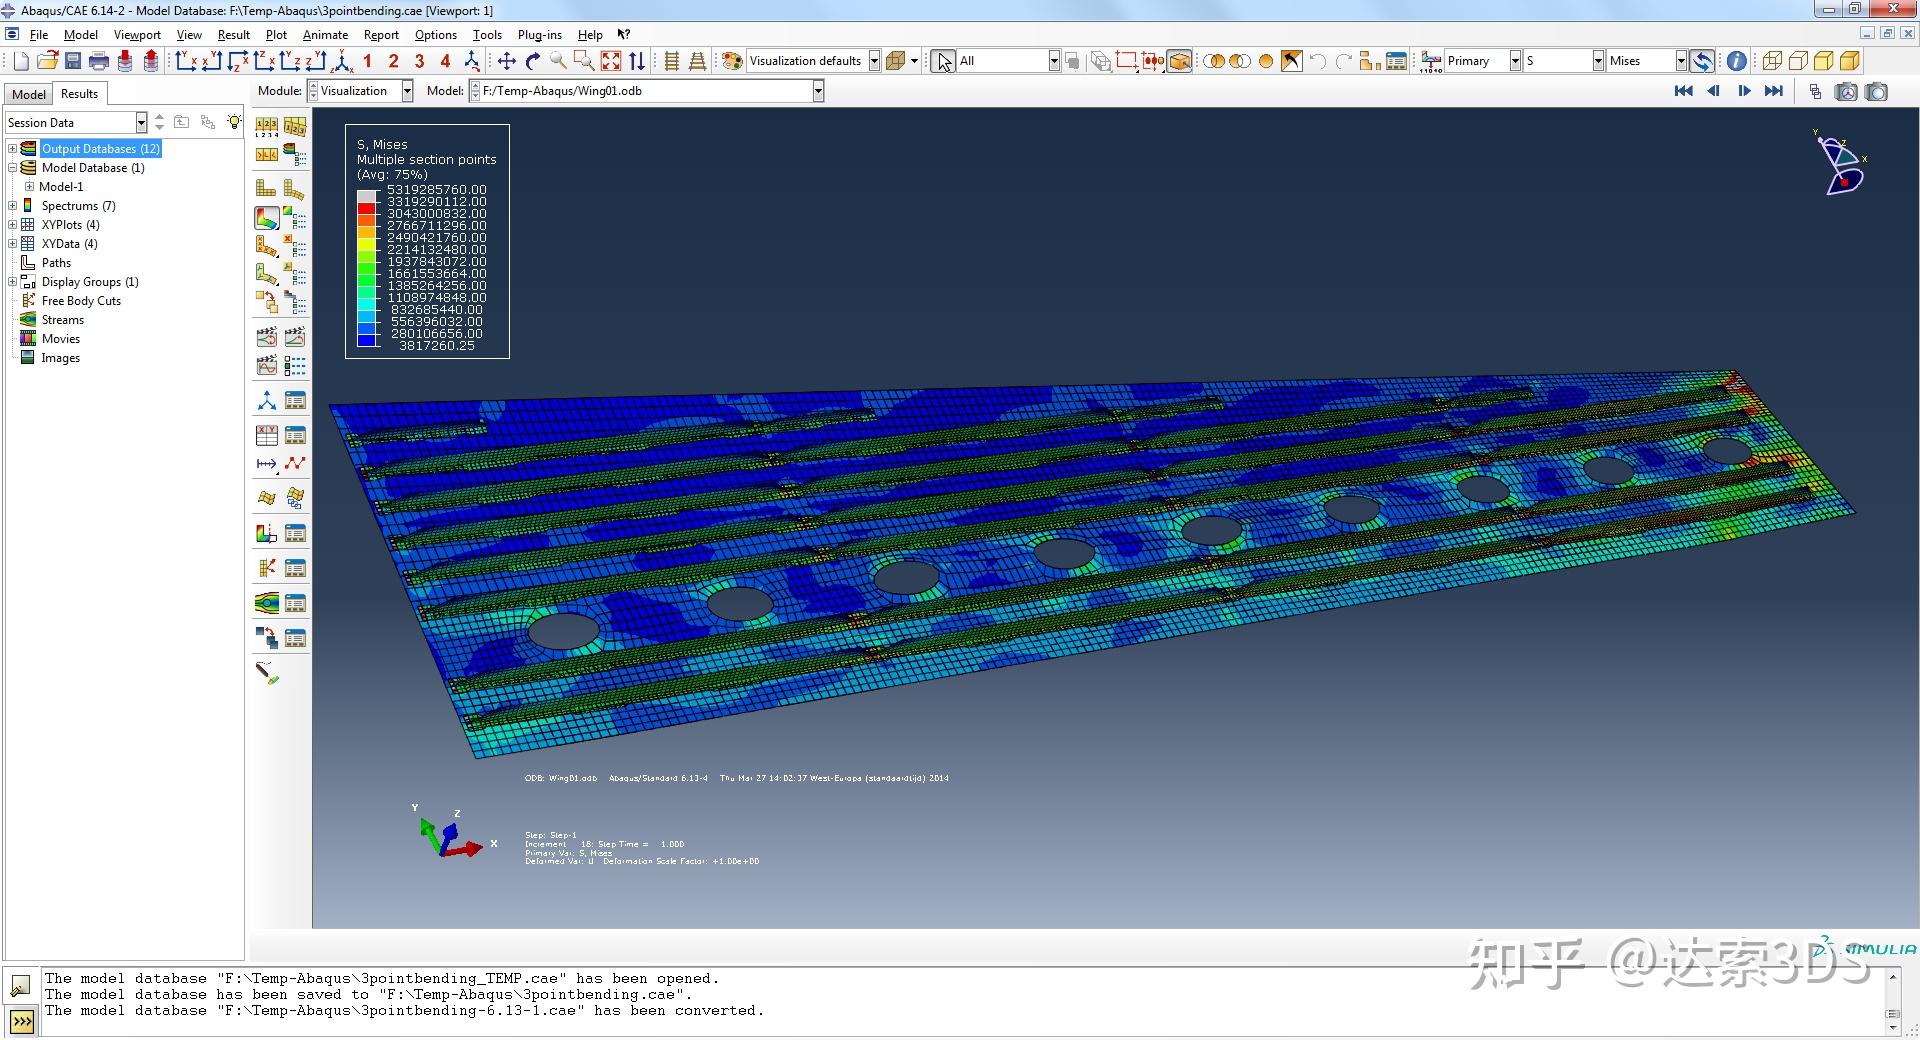
Task: Select the Plot Contours on Deformed Shape tool
Action: [x=266, y=218]
